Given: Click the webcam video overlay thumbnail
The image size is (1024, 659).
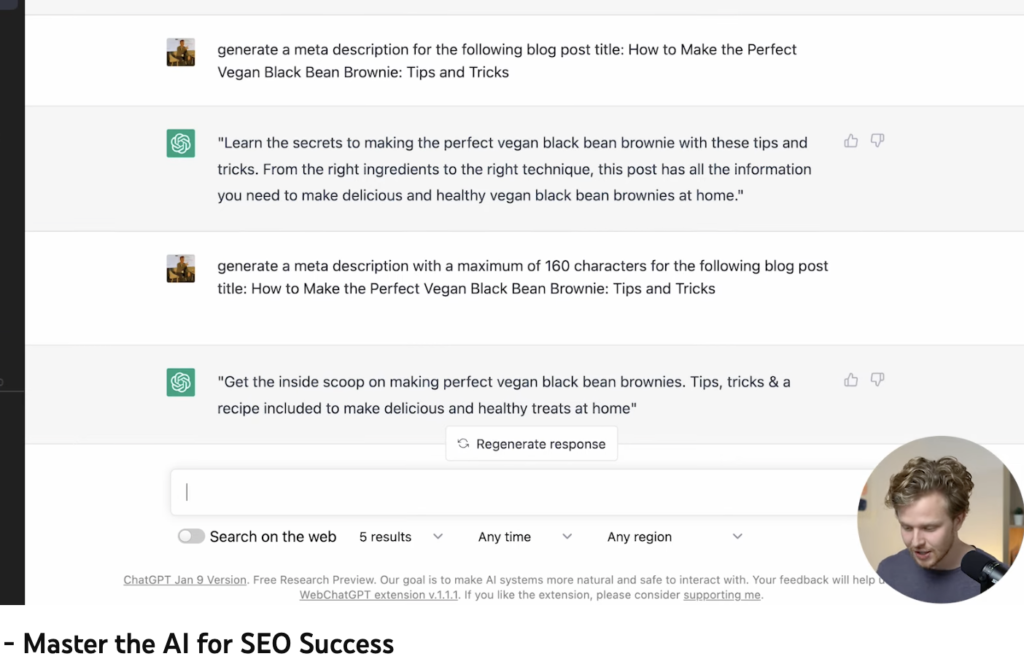Looking at the screenshot, I should click(938, 520).
